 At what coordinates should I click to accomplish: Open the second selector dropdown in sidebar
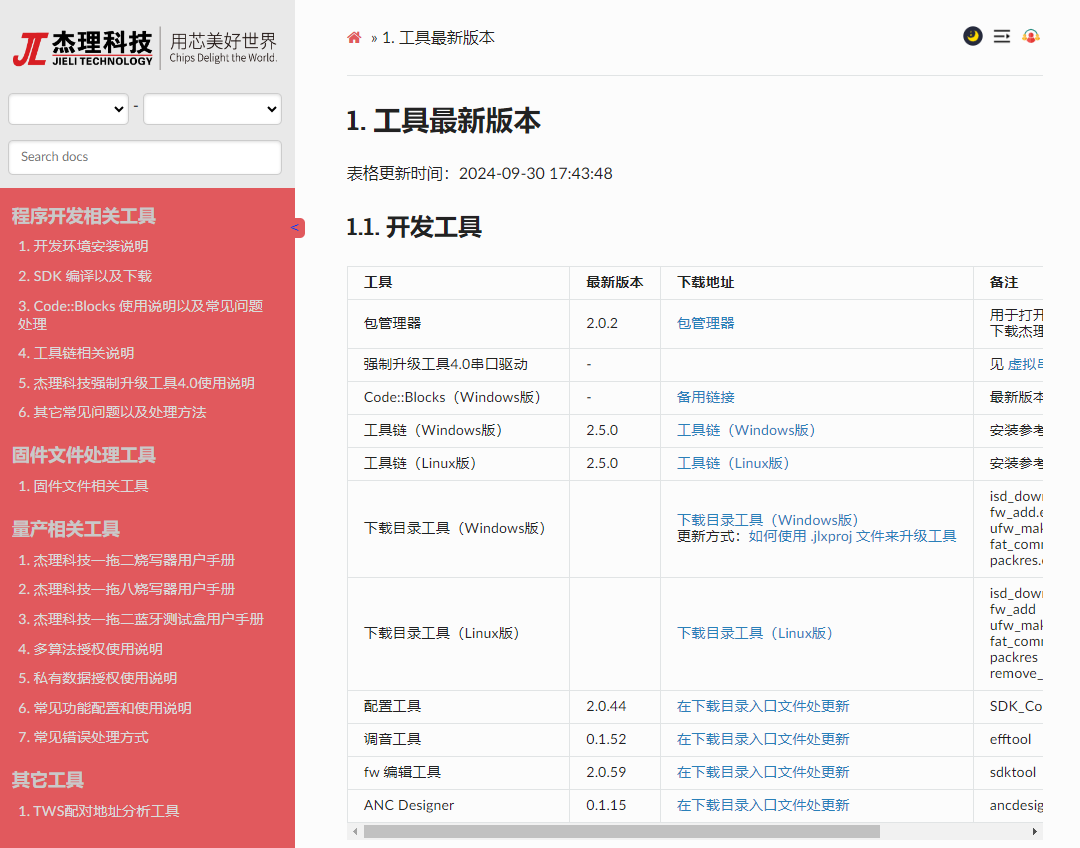tap(212, 109)
